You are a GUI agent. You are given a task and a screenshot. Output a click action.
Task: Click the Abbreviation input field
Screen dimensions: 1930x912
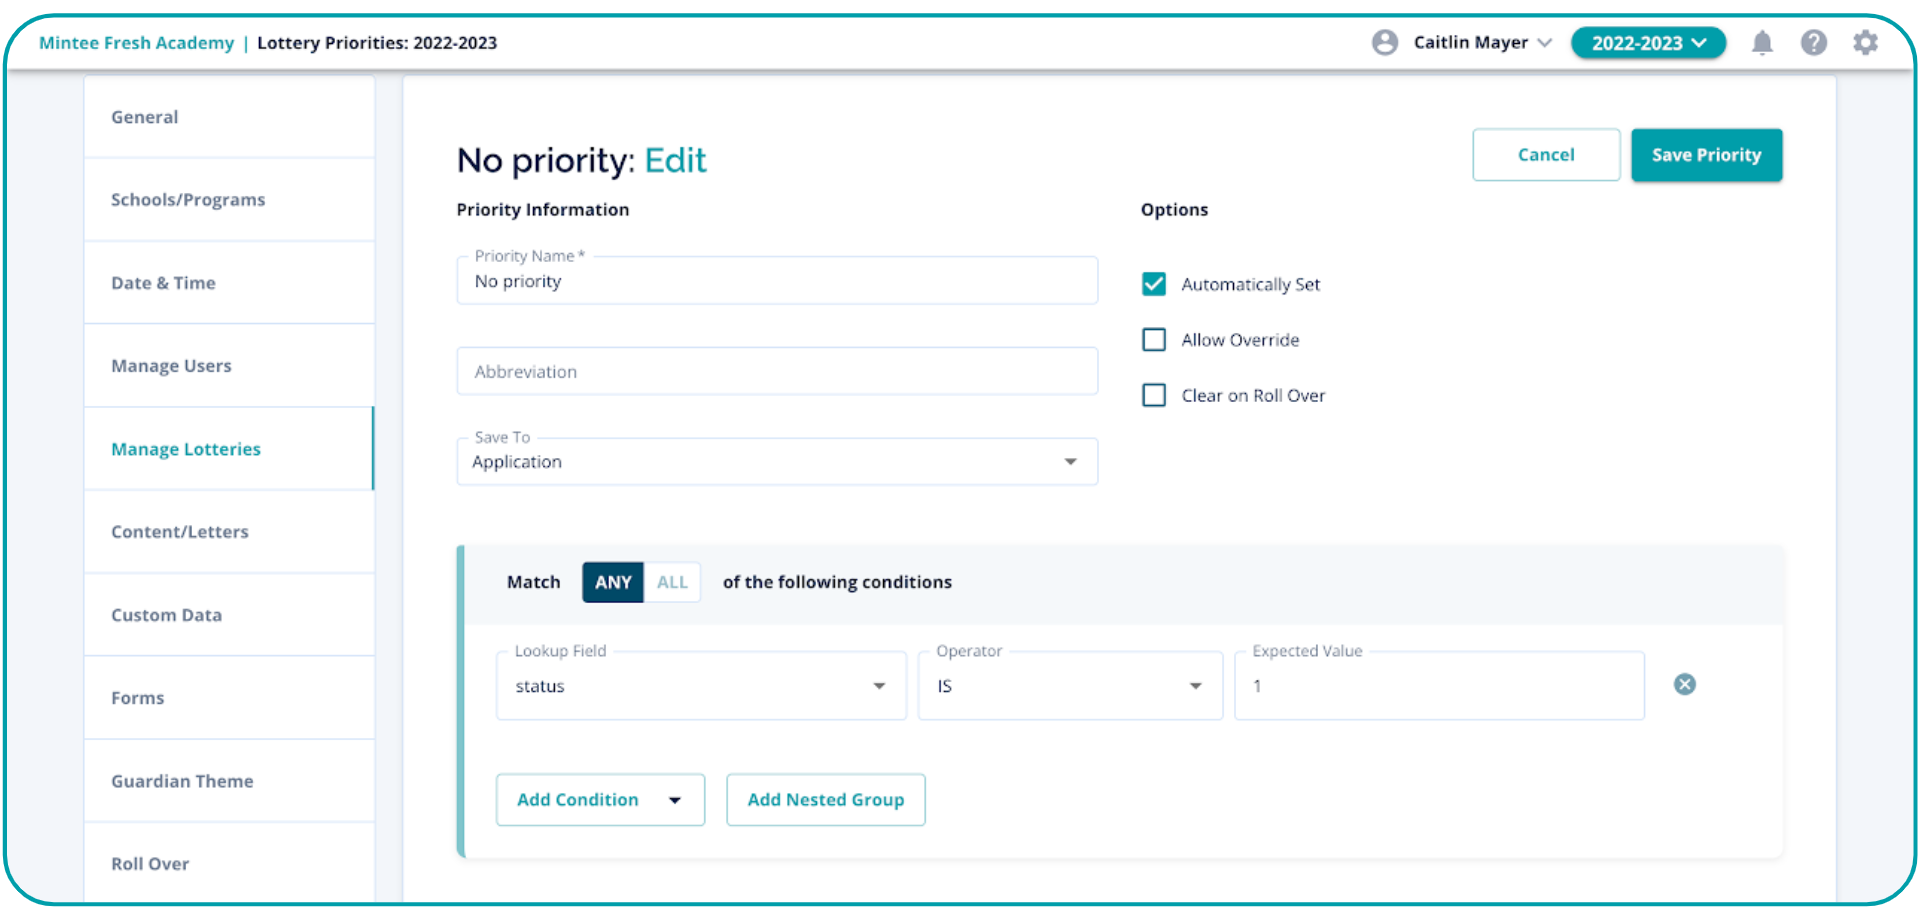[777, 372]
